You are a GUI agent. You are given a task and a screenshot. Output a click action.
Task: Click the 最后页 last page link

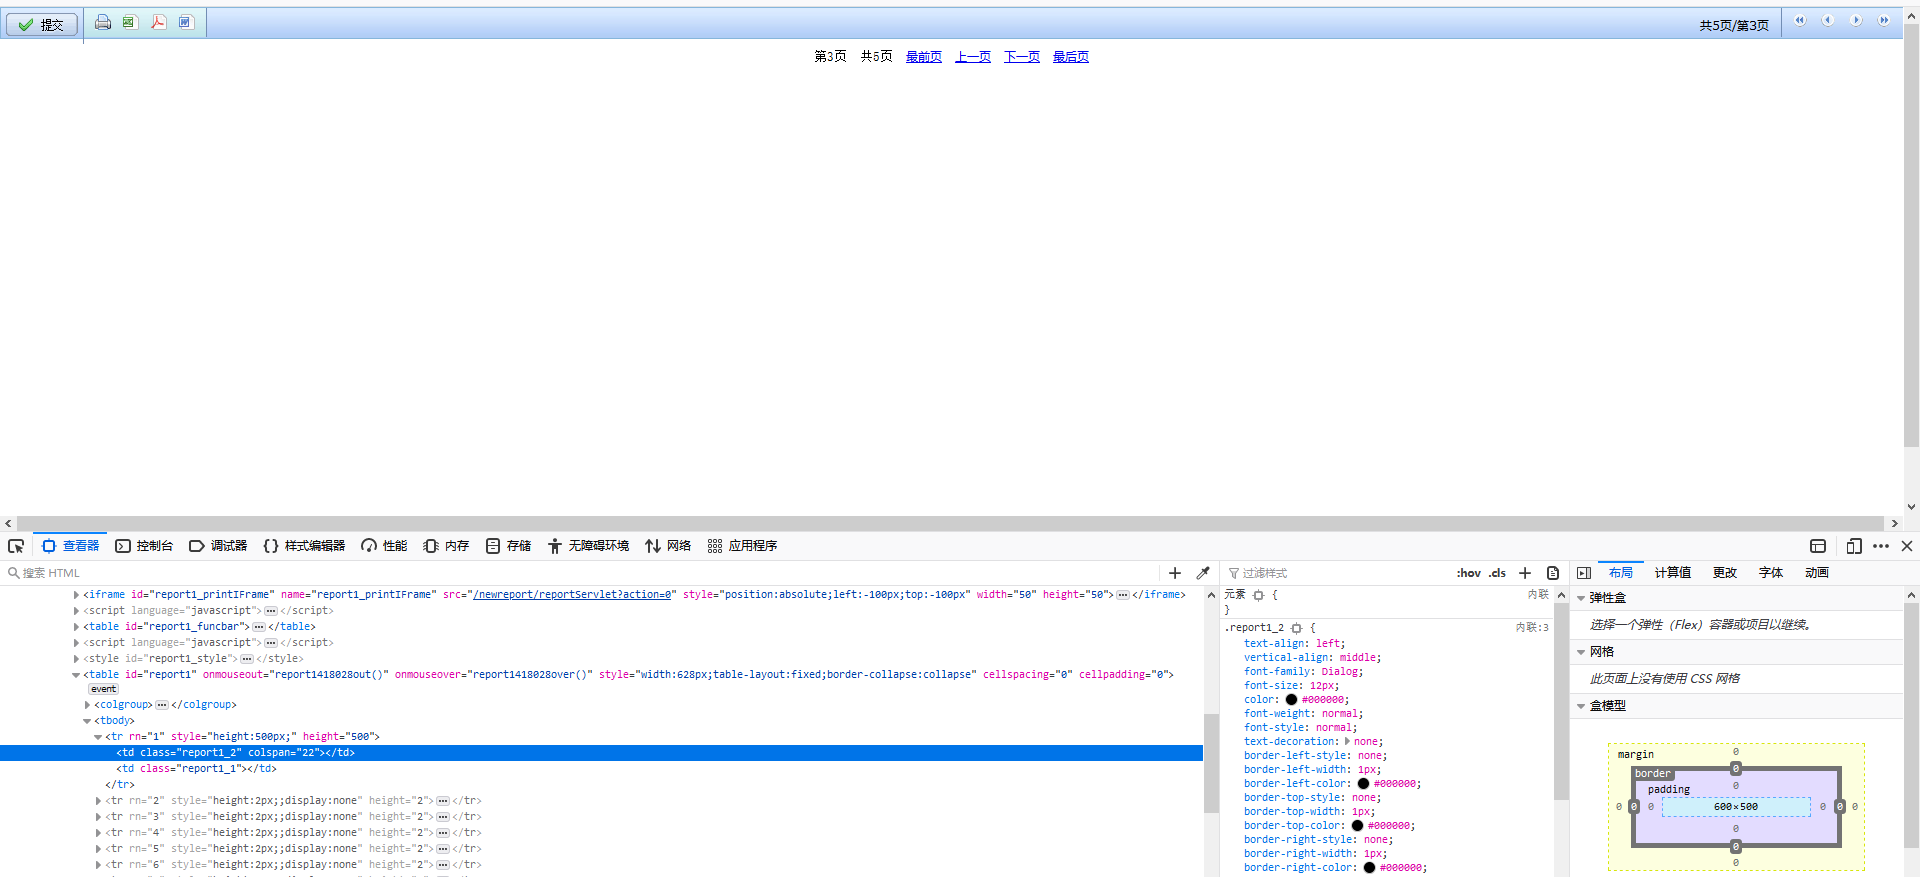(1071, 57)
